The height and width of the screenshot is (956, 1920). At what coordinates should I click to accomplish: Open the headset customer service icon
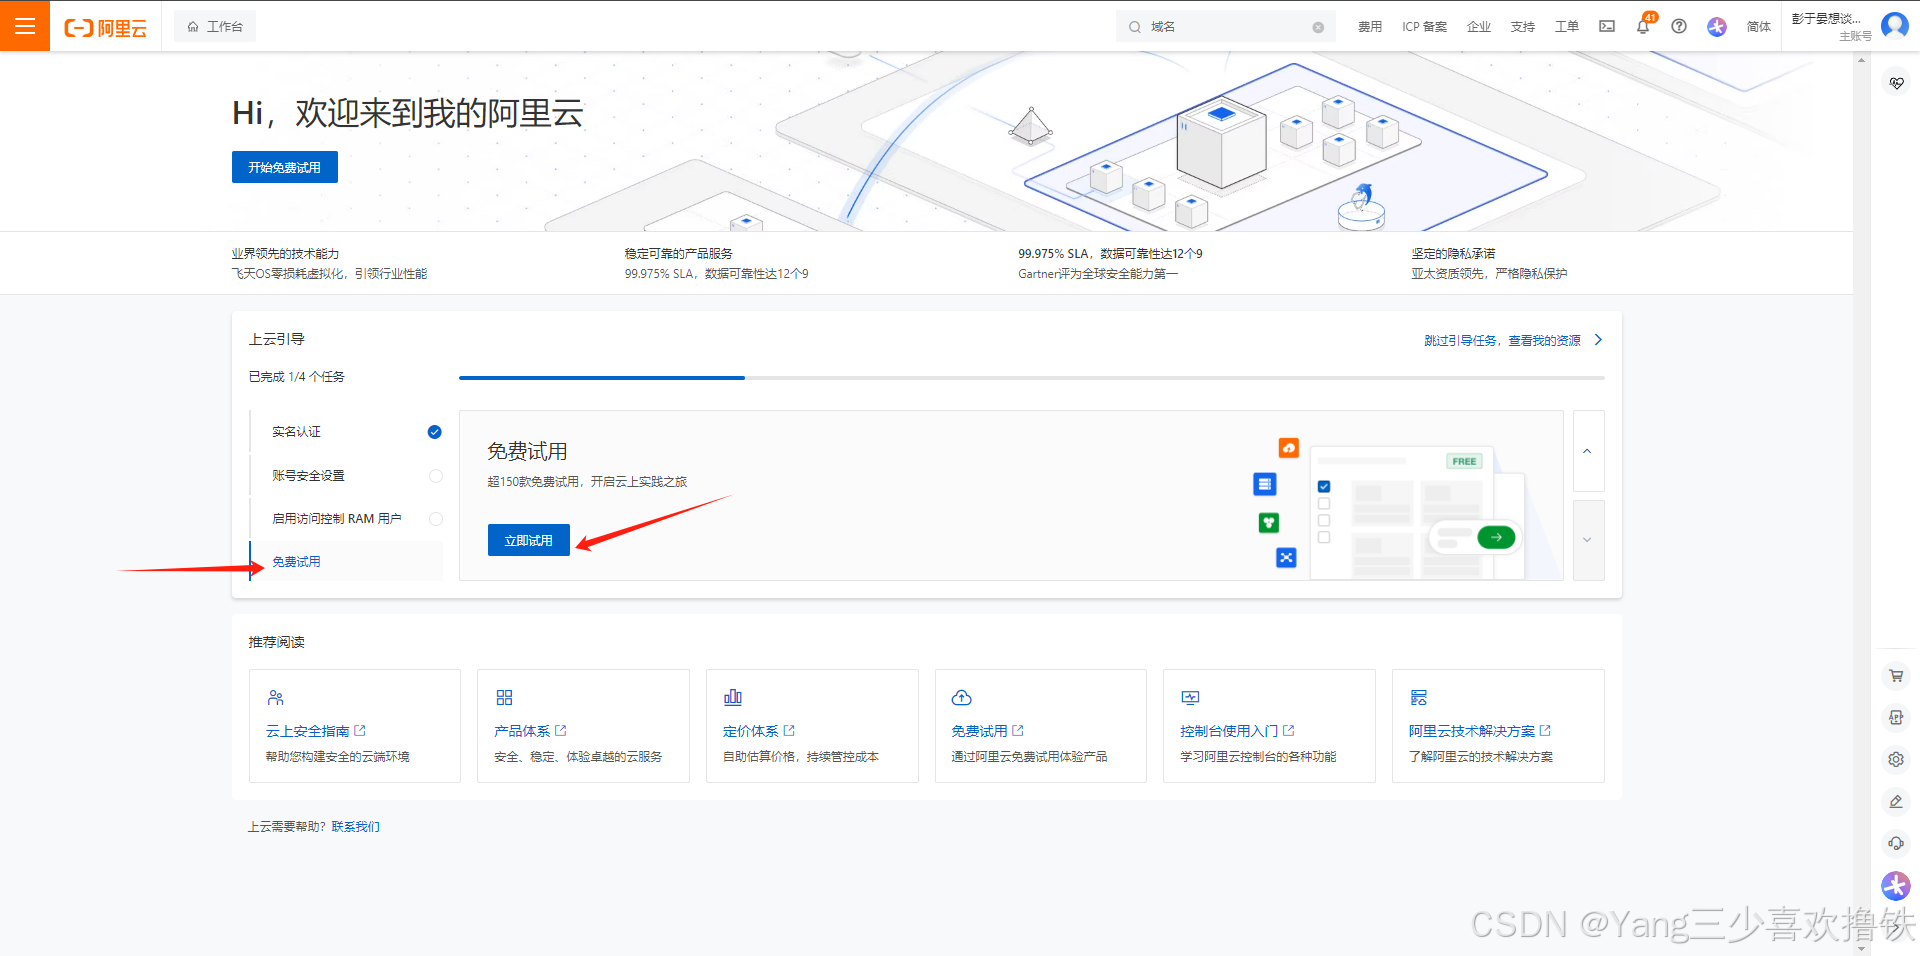(1896, 844)
